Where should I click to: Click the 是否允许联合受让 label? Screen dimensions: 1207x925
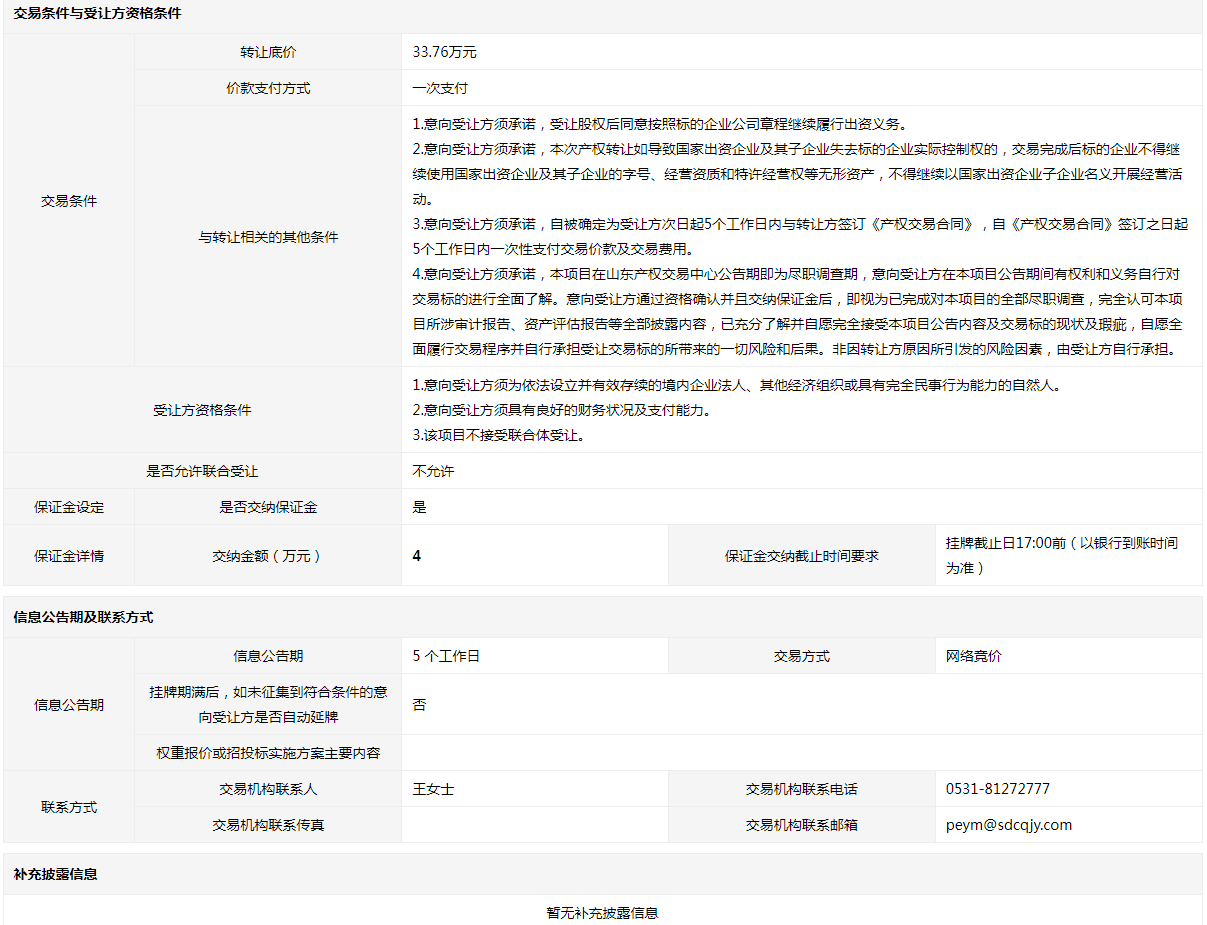[202, 471]
